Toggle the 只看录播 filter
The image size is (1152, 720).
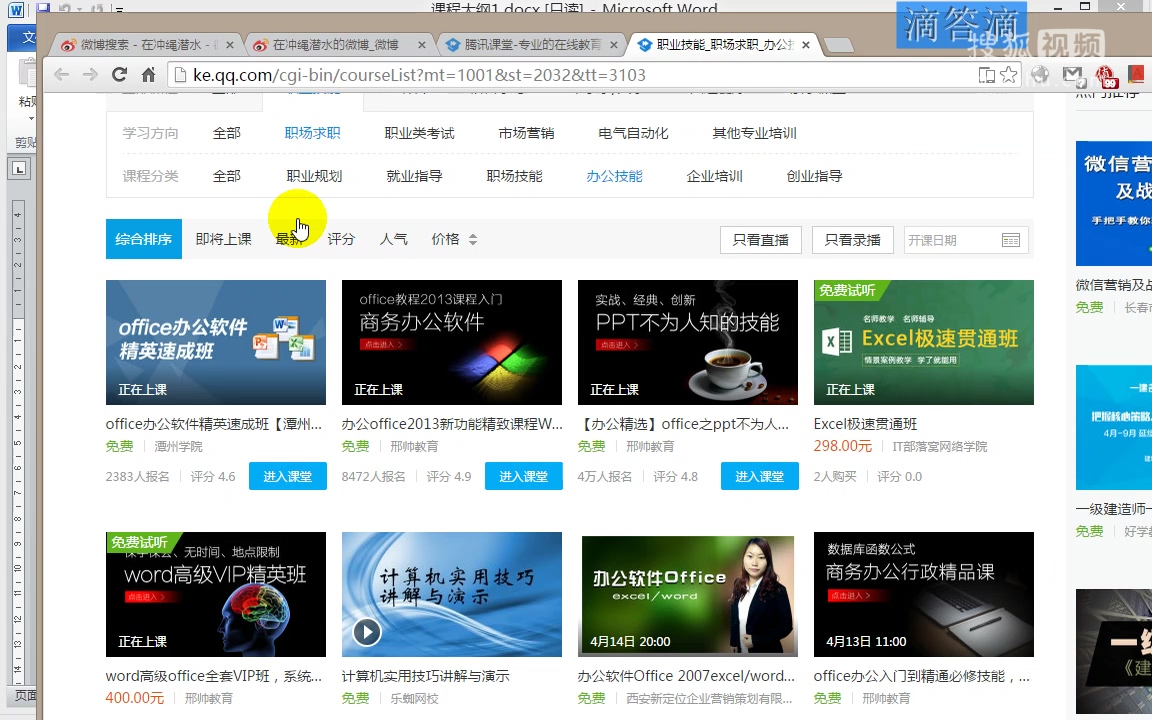[x=852, y=240]
